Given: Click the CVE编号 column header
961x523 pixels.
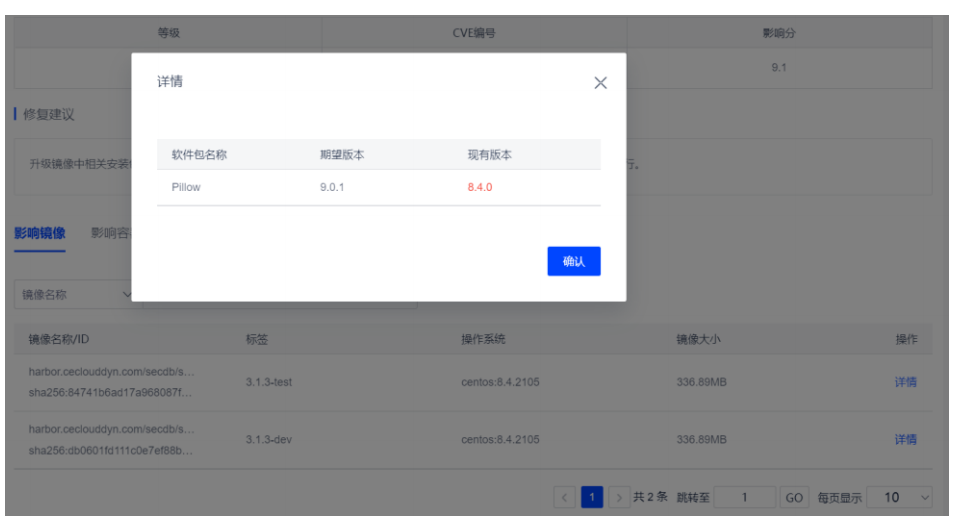Looking at the screenshot, I should coord(474,33).
